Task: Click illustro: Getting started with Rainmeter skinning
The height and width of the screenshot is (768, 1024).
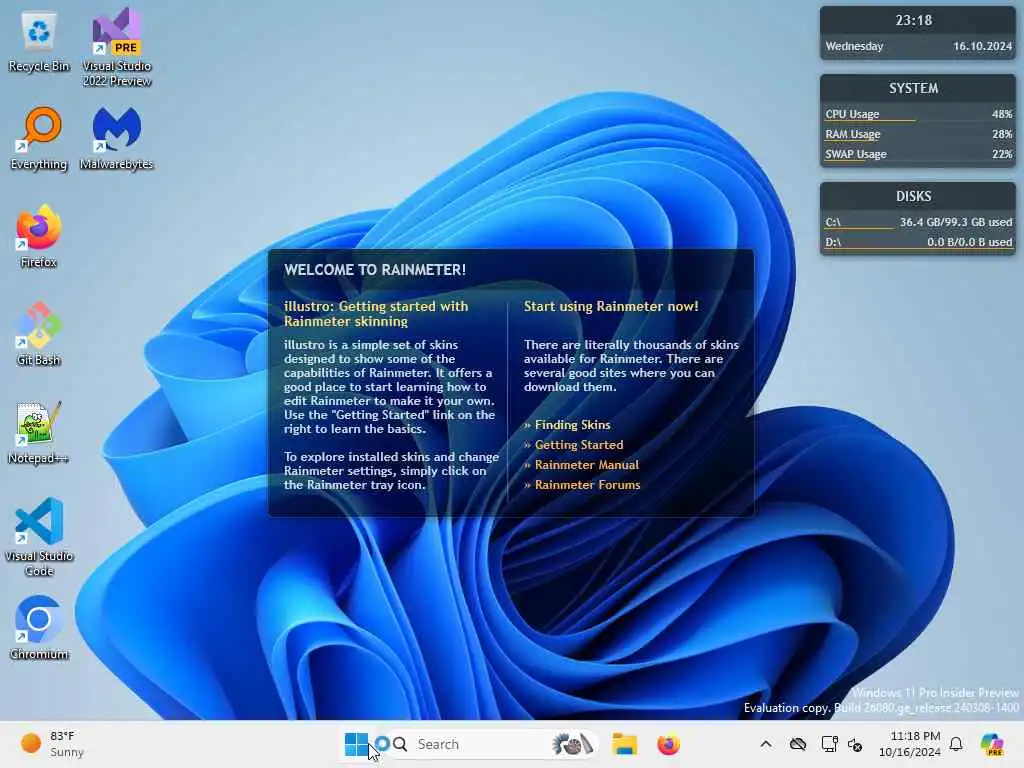Action: [376, 313]
